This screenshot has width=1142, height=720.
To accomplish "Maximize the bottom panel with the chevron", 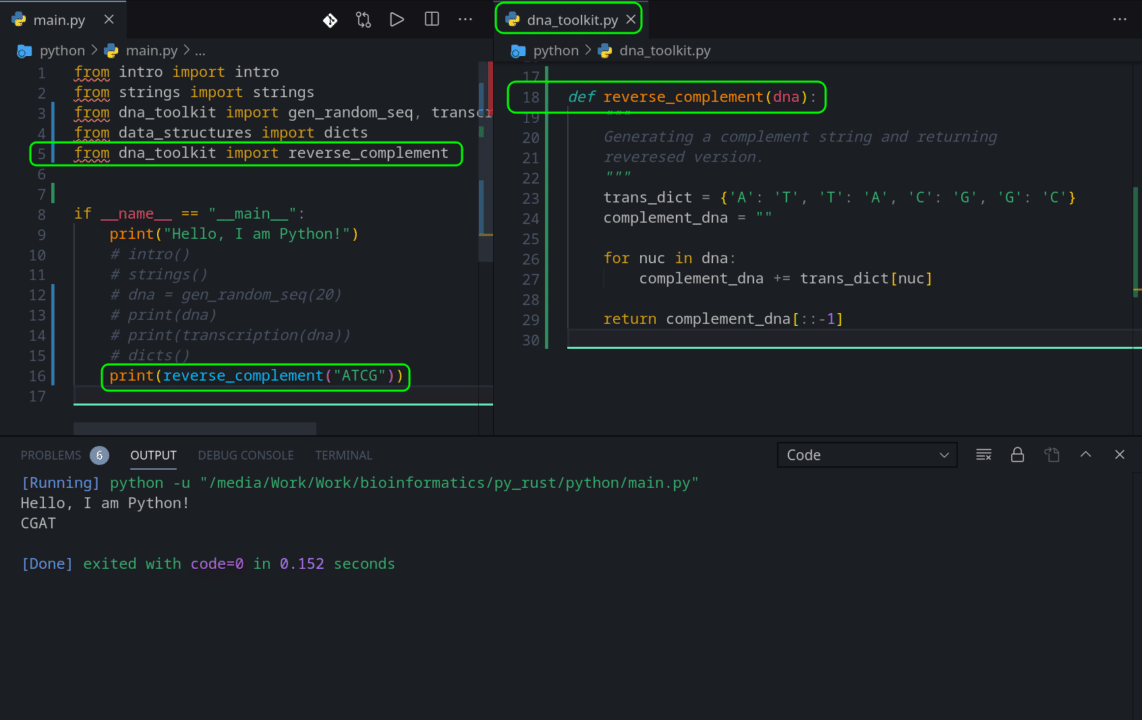I will point(1085,455).
